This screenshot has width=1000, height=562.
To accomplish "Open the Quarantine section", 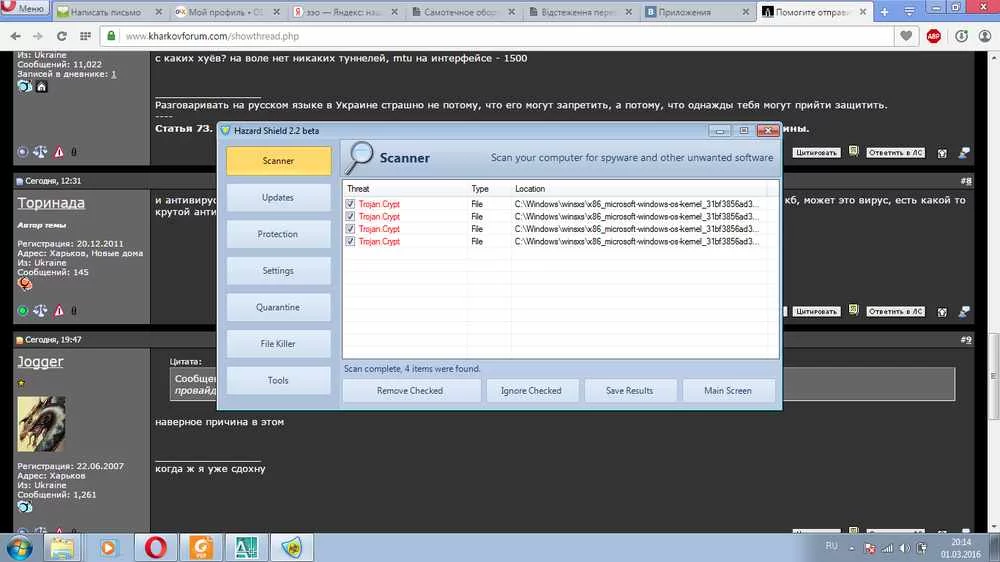I will [278, 307].
